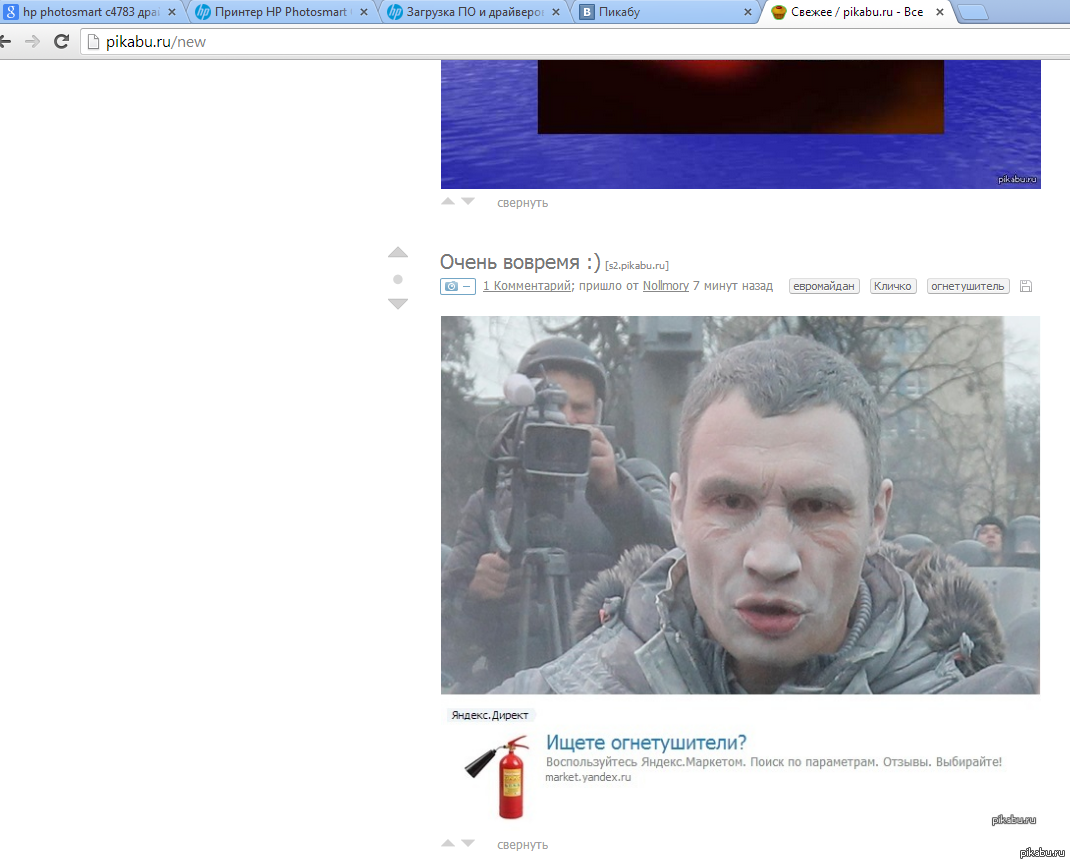Click the fire extinguisher ad image
1070x864 pixels.
pos(497,775)
